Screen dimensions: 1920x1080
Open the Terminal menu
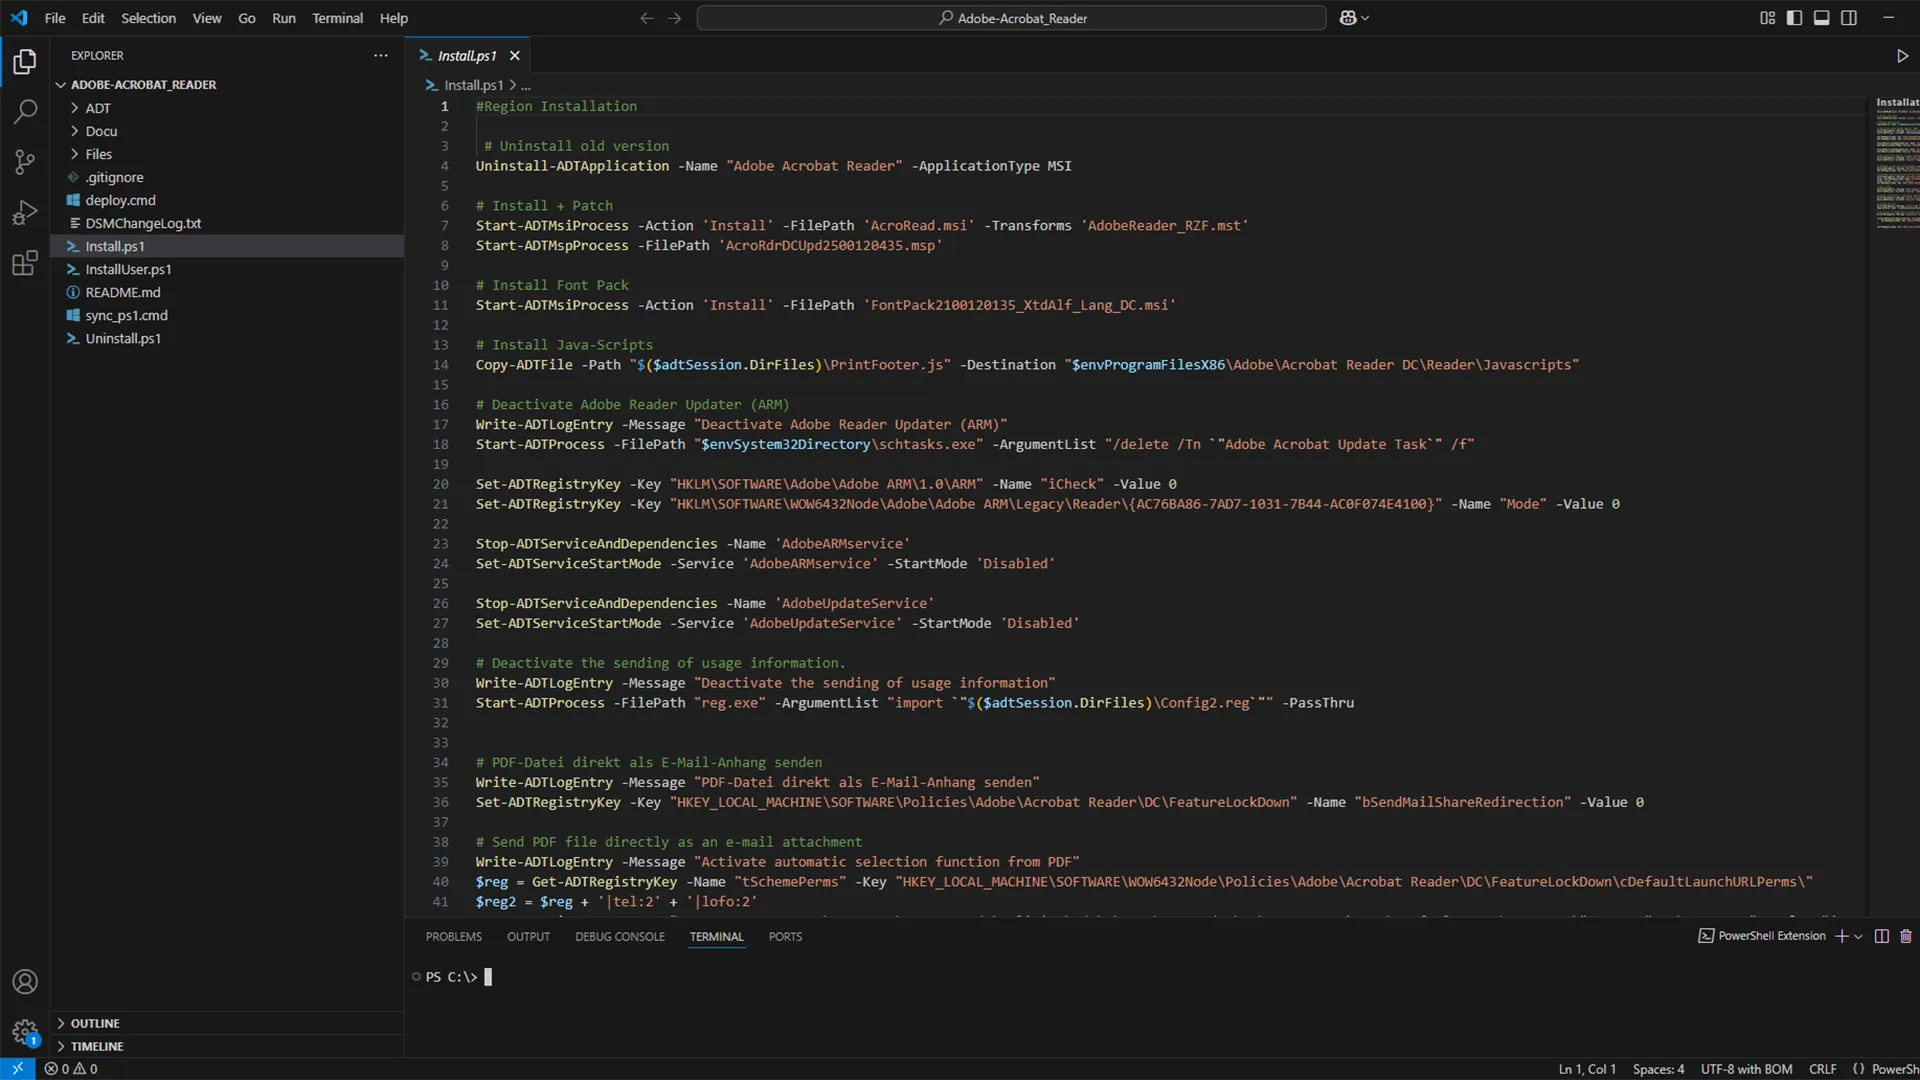click(337, 18)
